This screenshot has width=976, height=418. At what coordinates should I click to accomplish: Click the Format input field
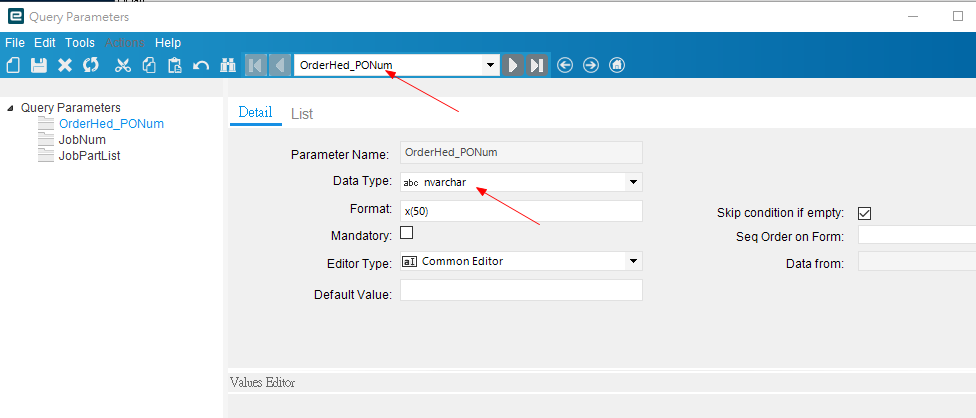521,211
